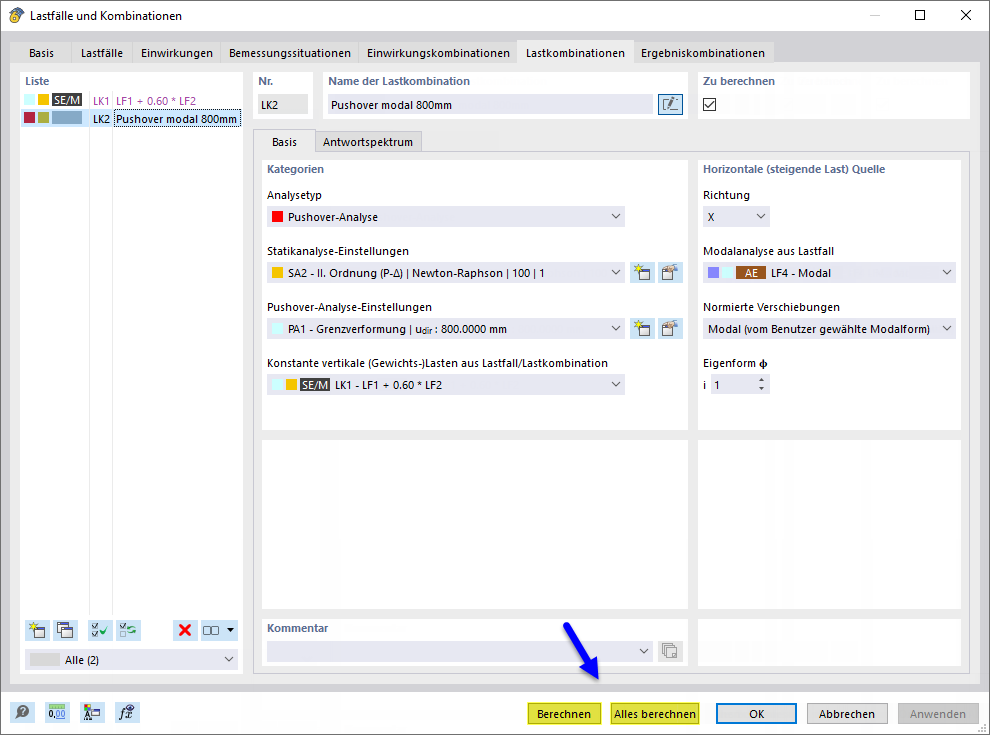Image resolution: width=990 pixels, height=735 pixels.
Task: Switch to the Lastfälle tab
Action: (102, 53)
